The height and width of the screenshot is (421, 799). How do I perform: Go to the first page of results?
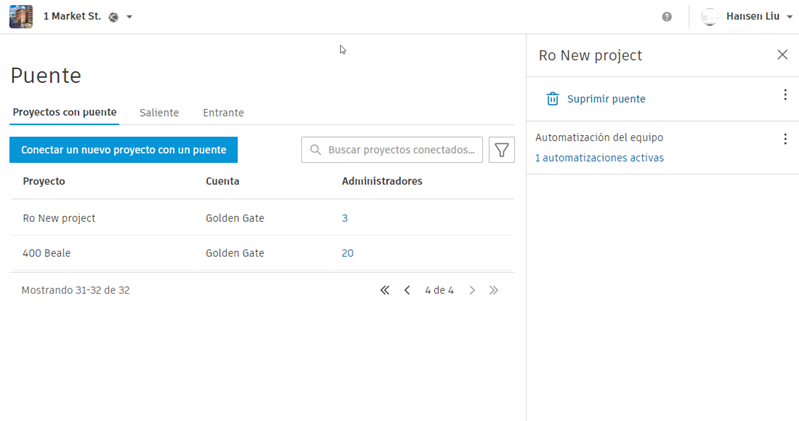click(385, 290)
